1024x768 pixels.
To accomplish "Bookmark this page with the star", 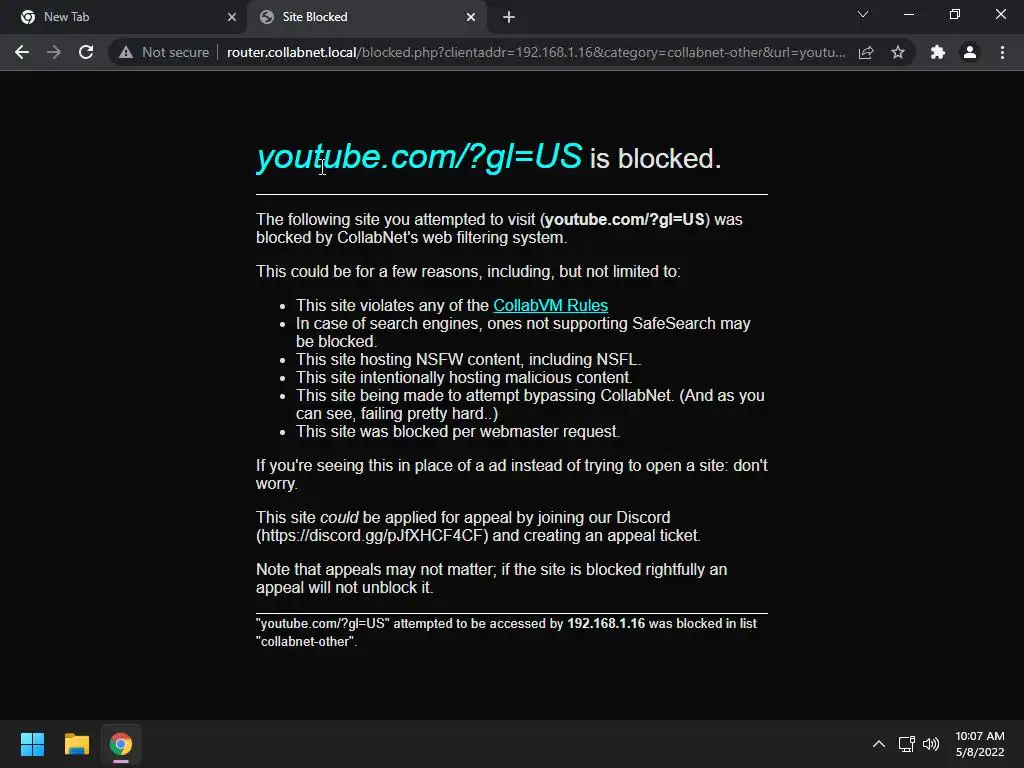I will 898,52.
